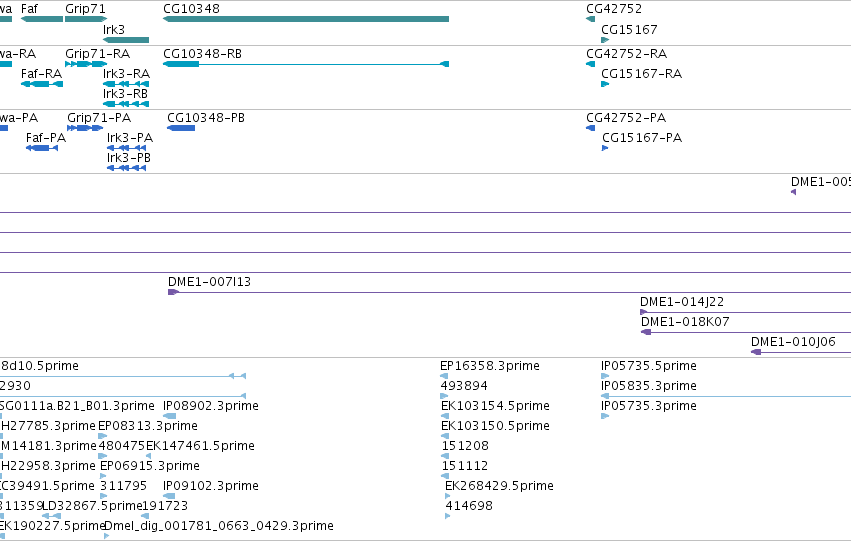The height and width of the screenshot is (541, 851).
Task: Click the 151208 EST marker
Action: point(445,456)
